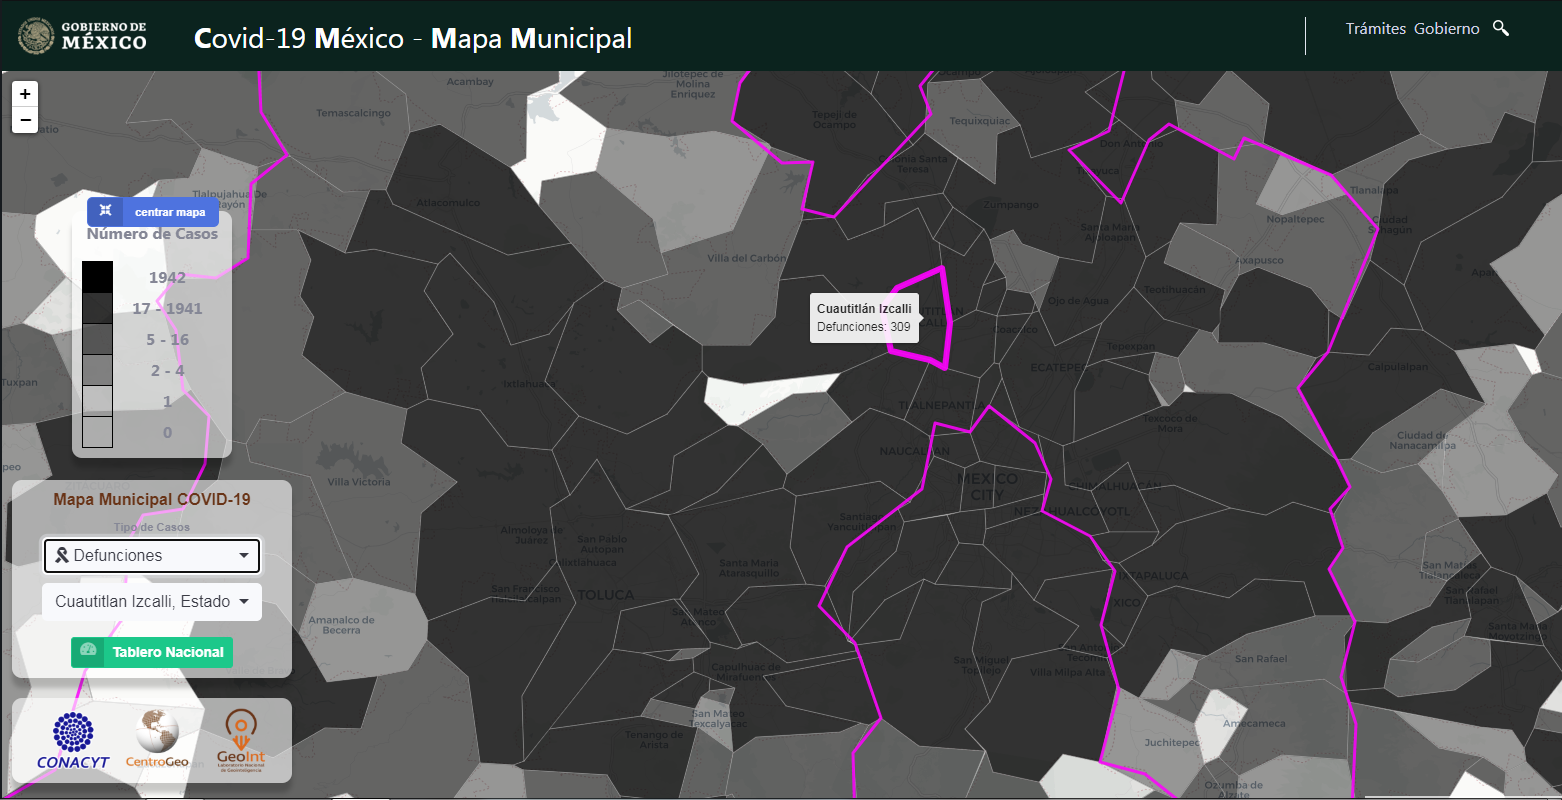1562x800 pixels.
Task: Open the CONACYT logo link
Action: tap(73, 741)
